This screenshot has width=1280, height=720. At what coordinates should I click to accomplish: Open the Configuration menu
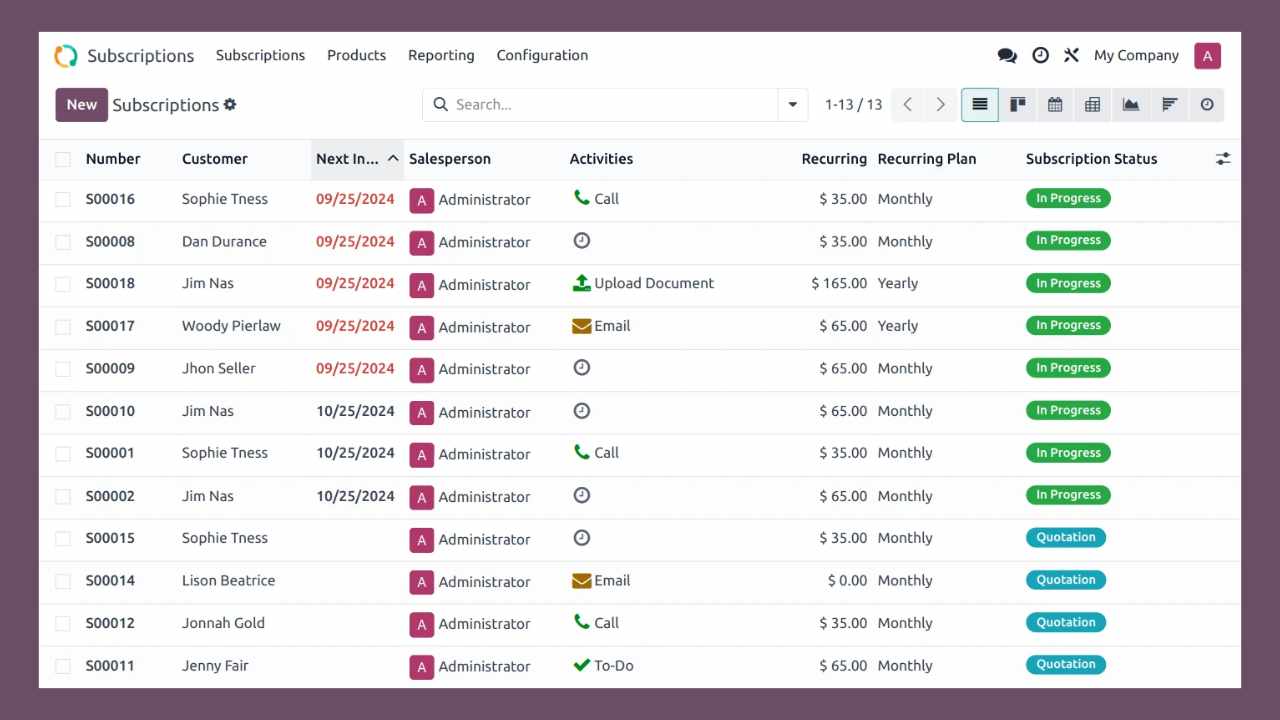(x=542, y=56)
